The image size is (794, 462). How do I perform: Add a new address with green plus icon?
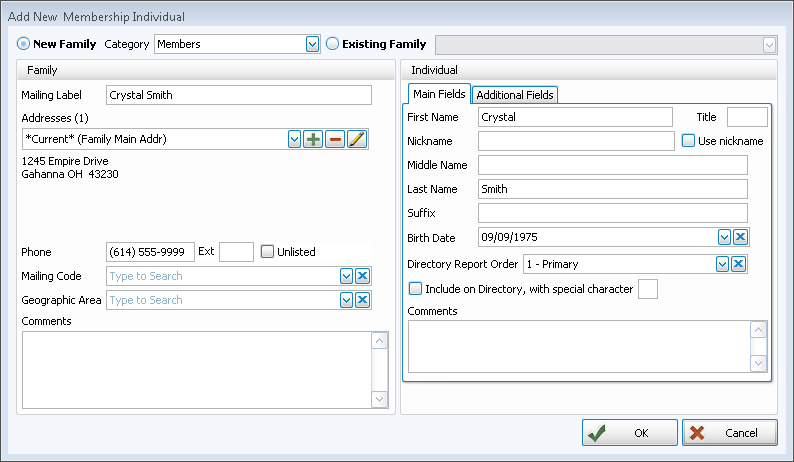pos(313,139)
